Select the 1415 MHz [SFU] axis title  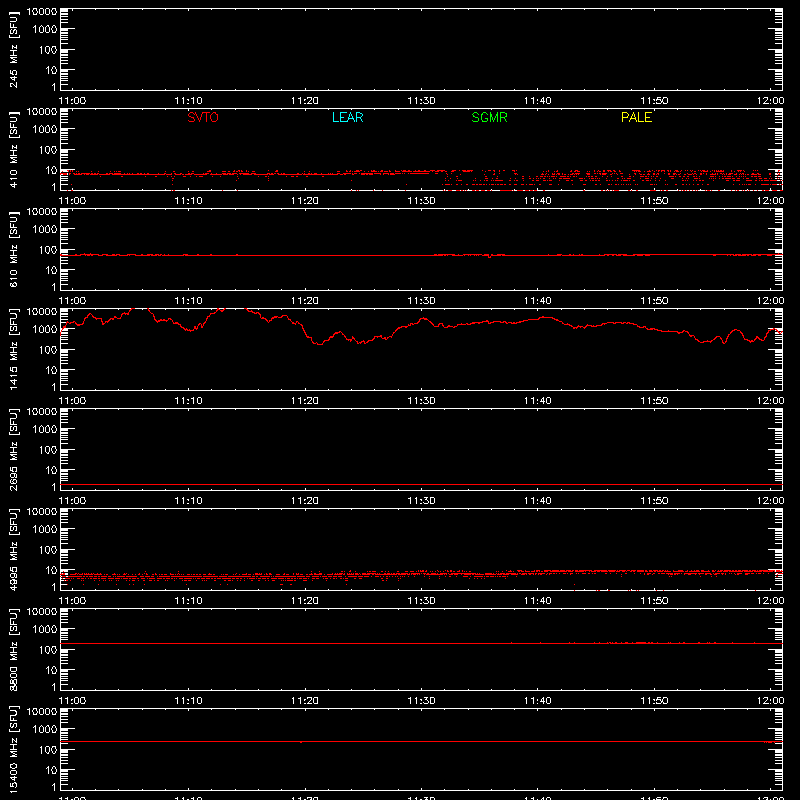pos(14,349)
